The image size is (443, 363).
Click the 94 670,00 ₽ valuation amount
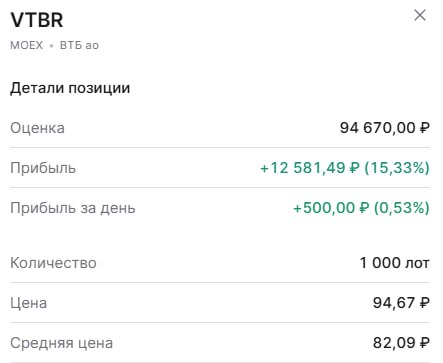385,128
